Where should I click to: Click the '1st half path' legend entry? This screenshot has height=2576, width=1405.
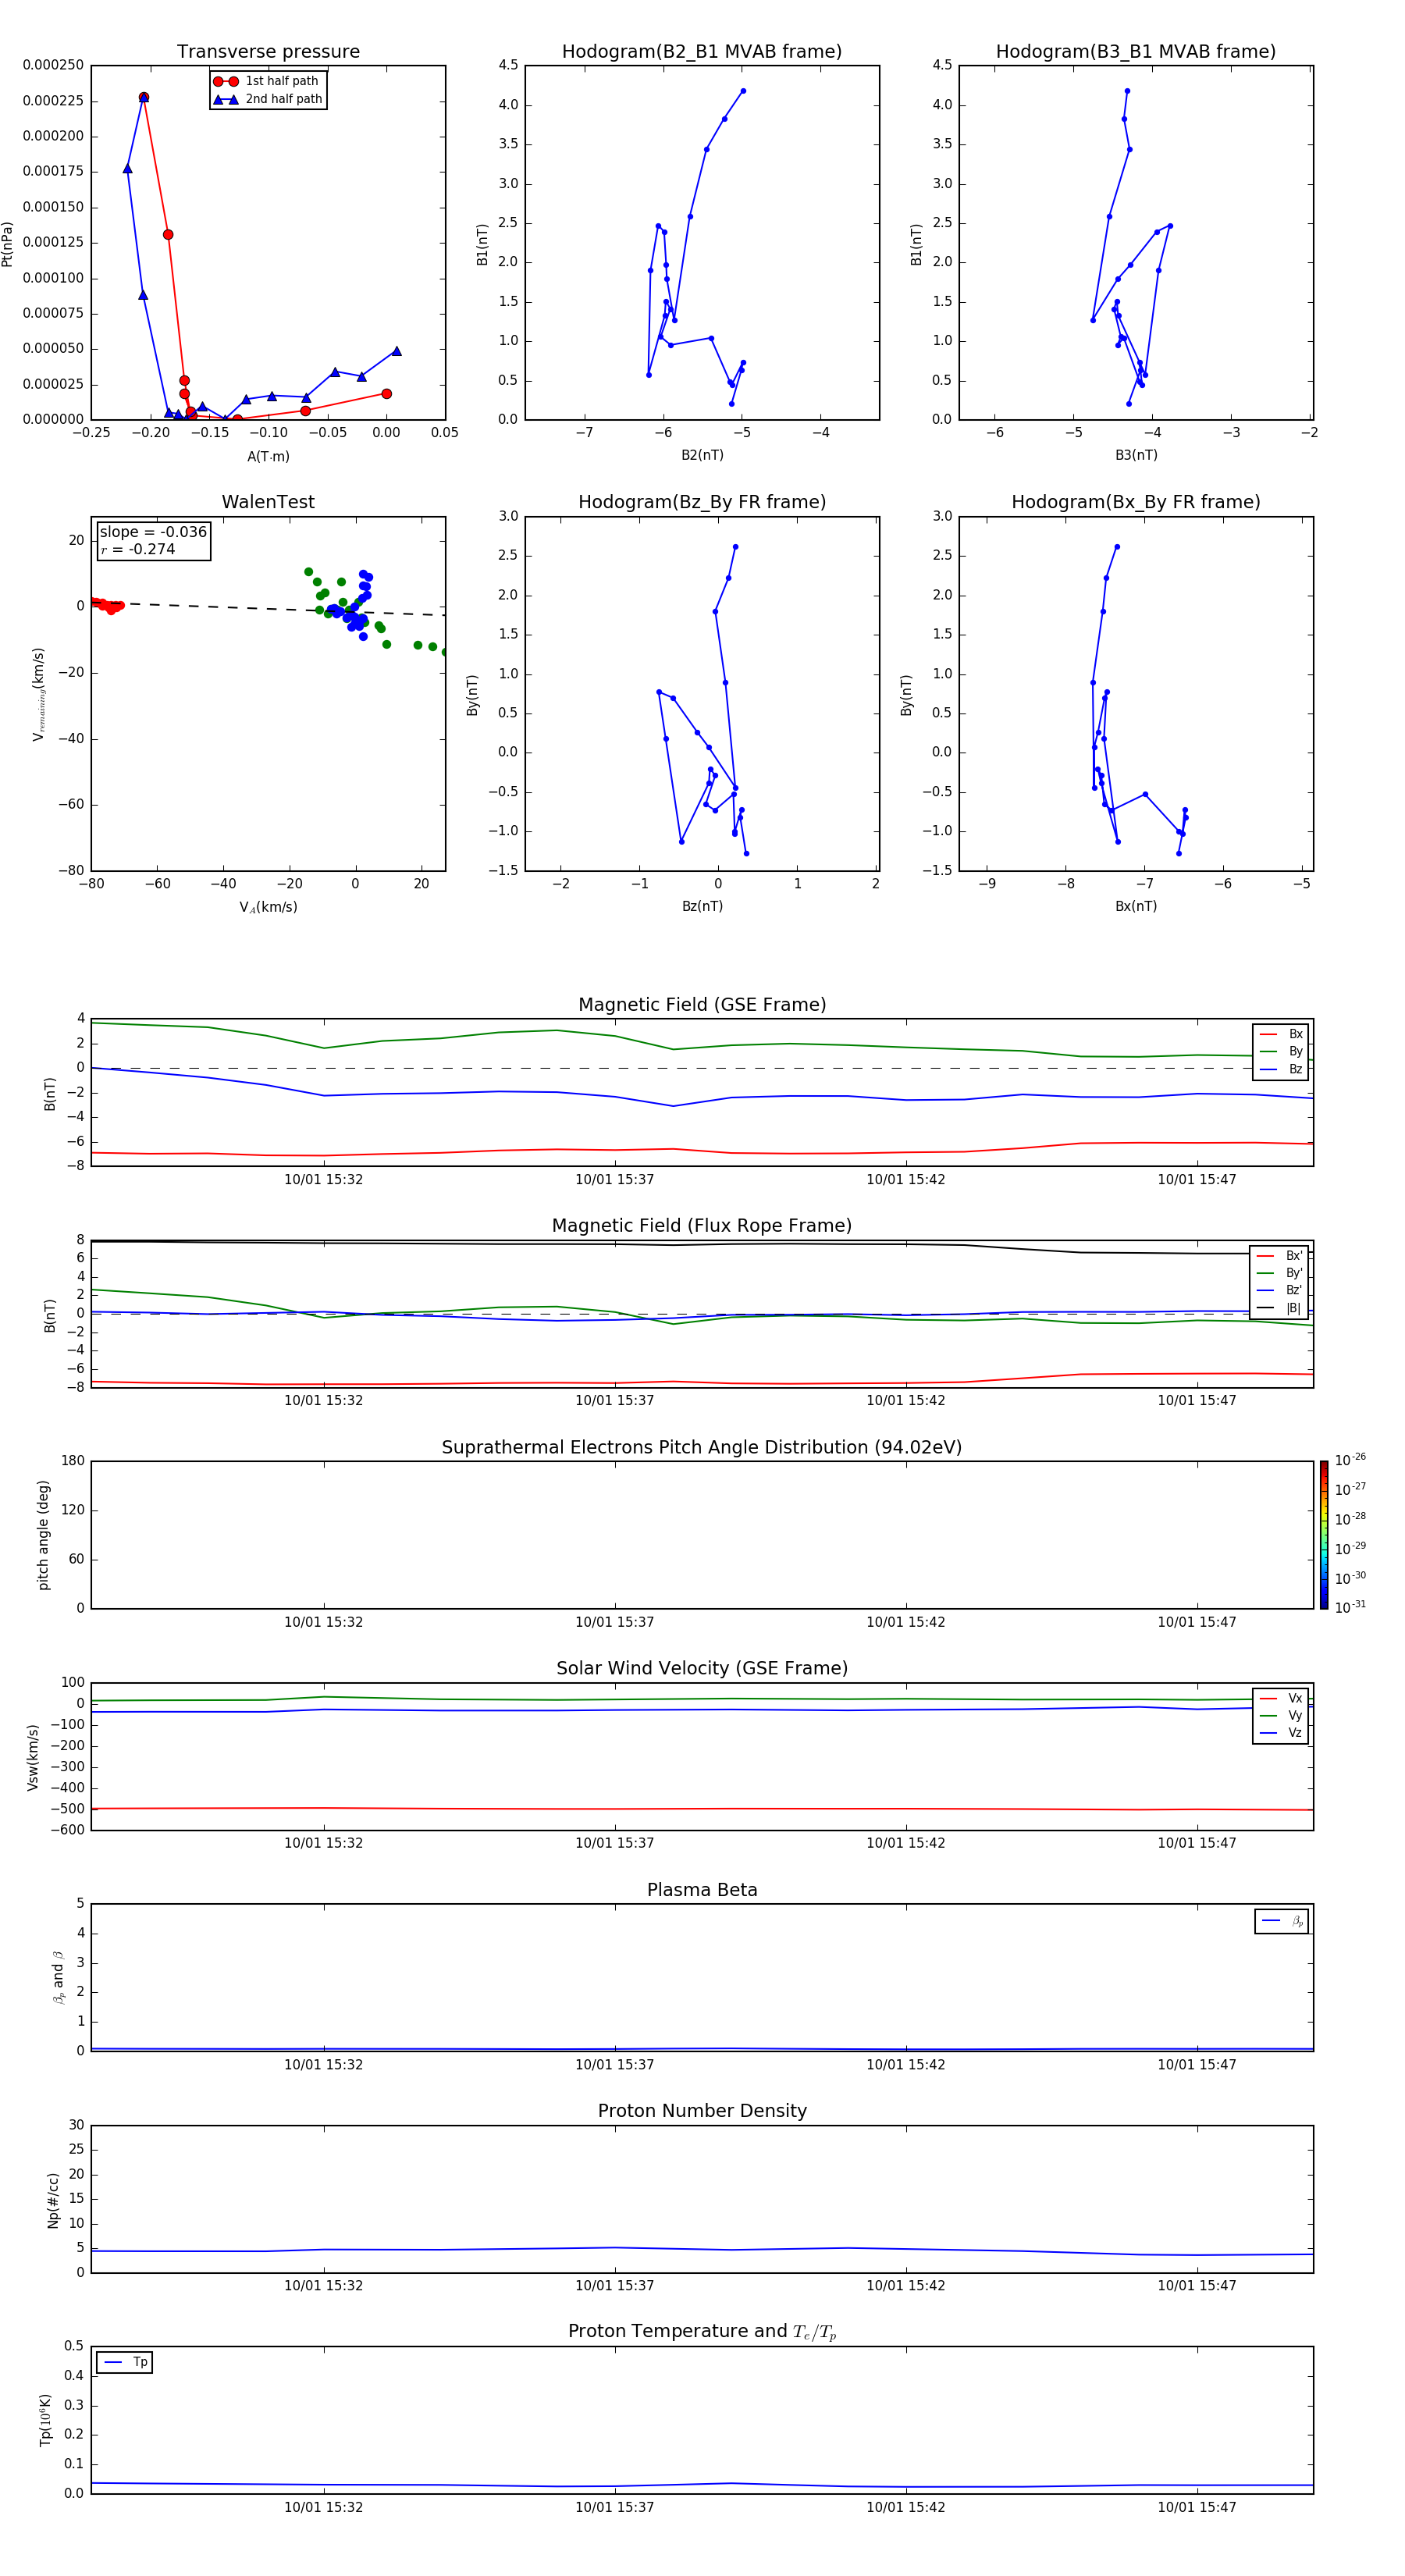pyautogui.click(x=266, y=81)
